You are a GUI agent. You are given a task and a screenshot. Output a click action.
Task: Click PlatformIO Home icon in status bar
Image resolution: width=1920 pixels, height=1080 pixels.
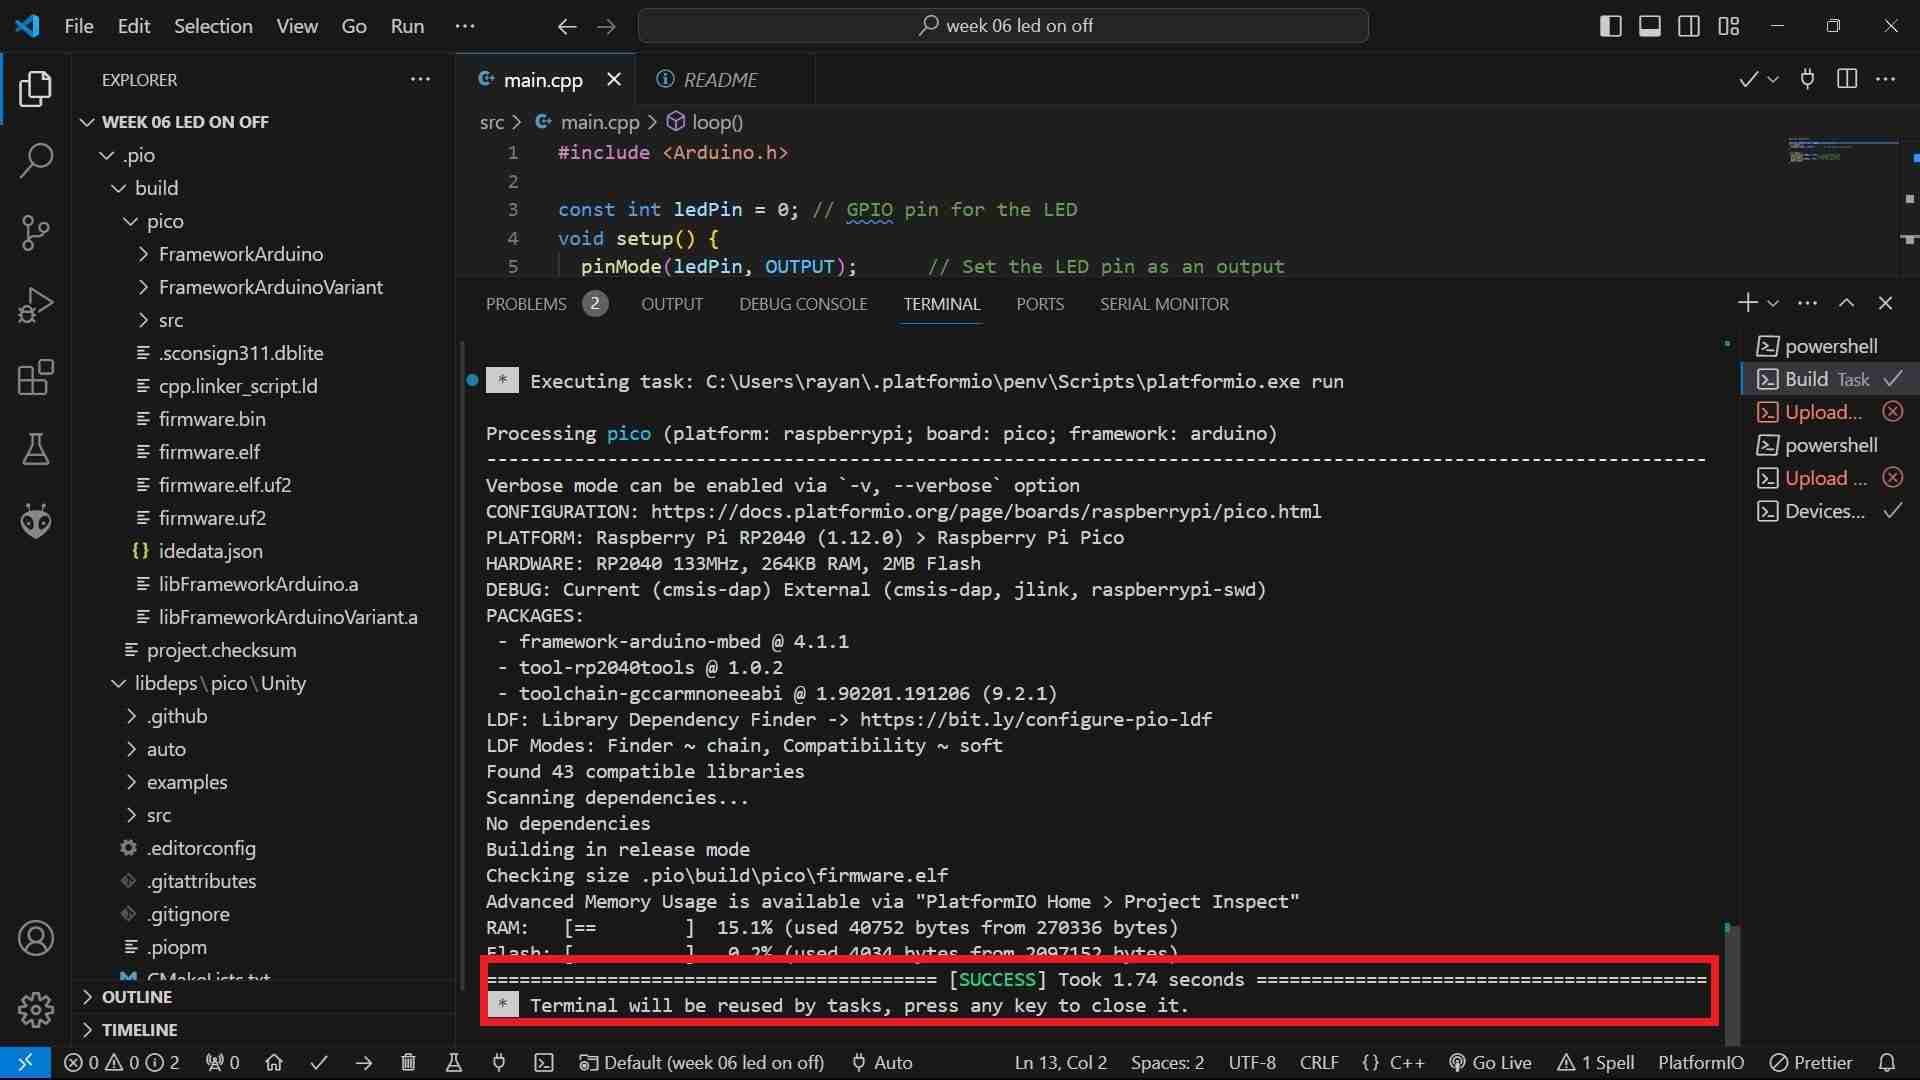pyautogui.click(x=274, y=1063)
